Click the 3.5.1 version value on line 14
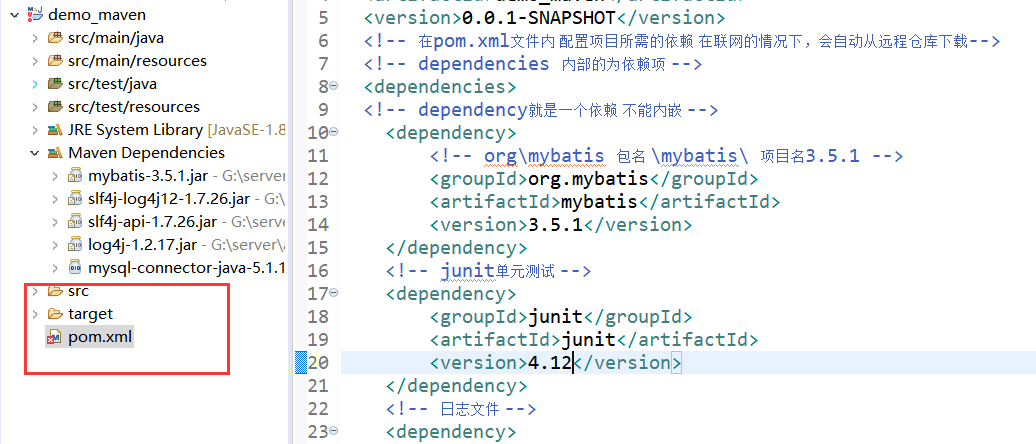This screenshot has width=1036, height=444. point(555,224)
